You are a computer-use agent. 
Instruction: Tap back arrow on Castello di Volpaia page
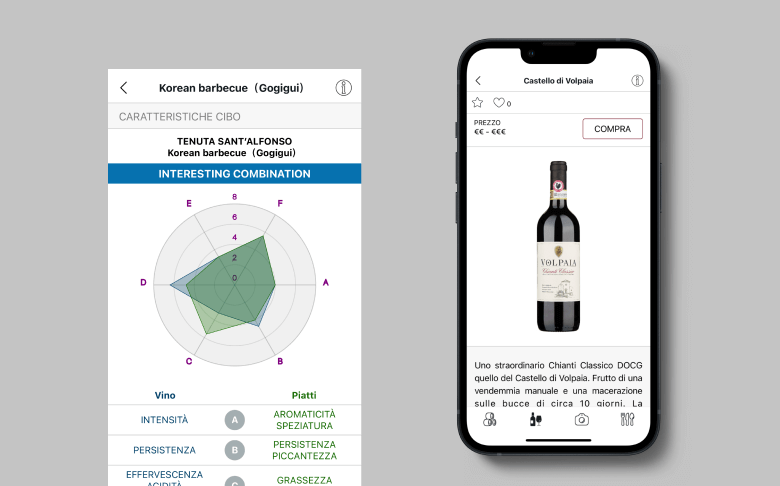pyautogui.click(x=478, y=81)
